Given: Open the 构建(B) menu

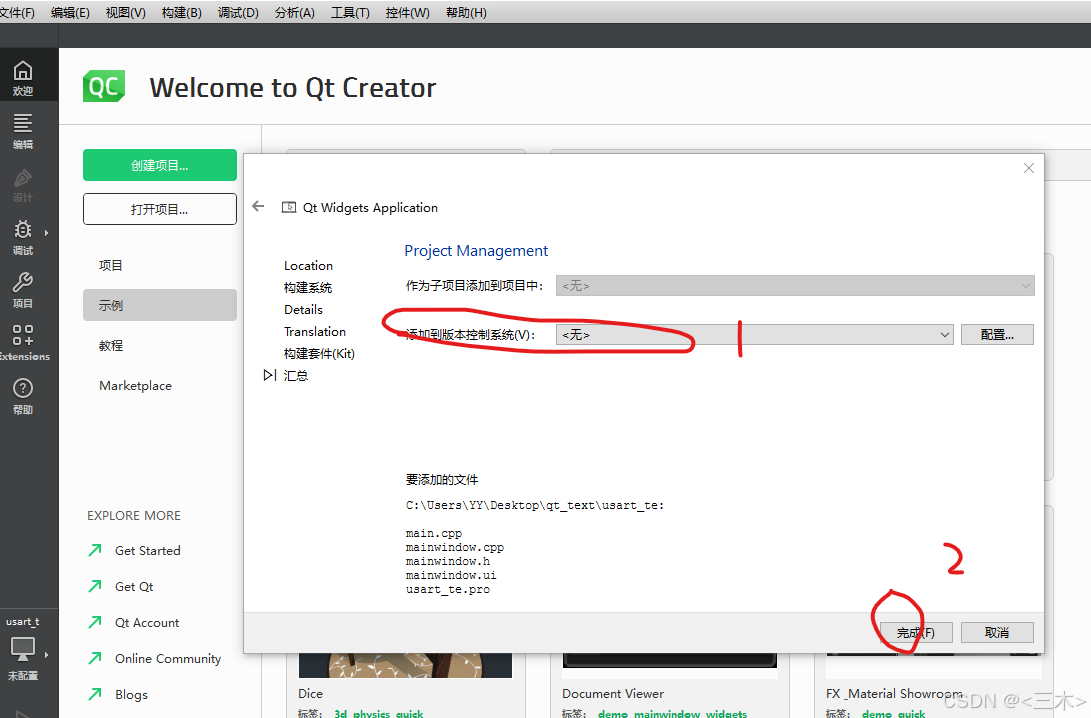Looking at the screenshot, I should coord(181,13).
